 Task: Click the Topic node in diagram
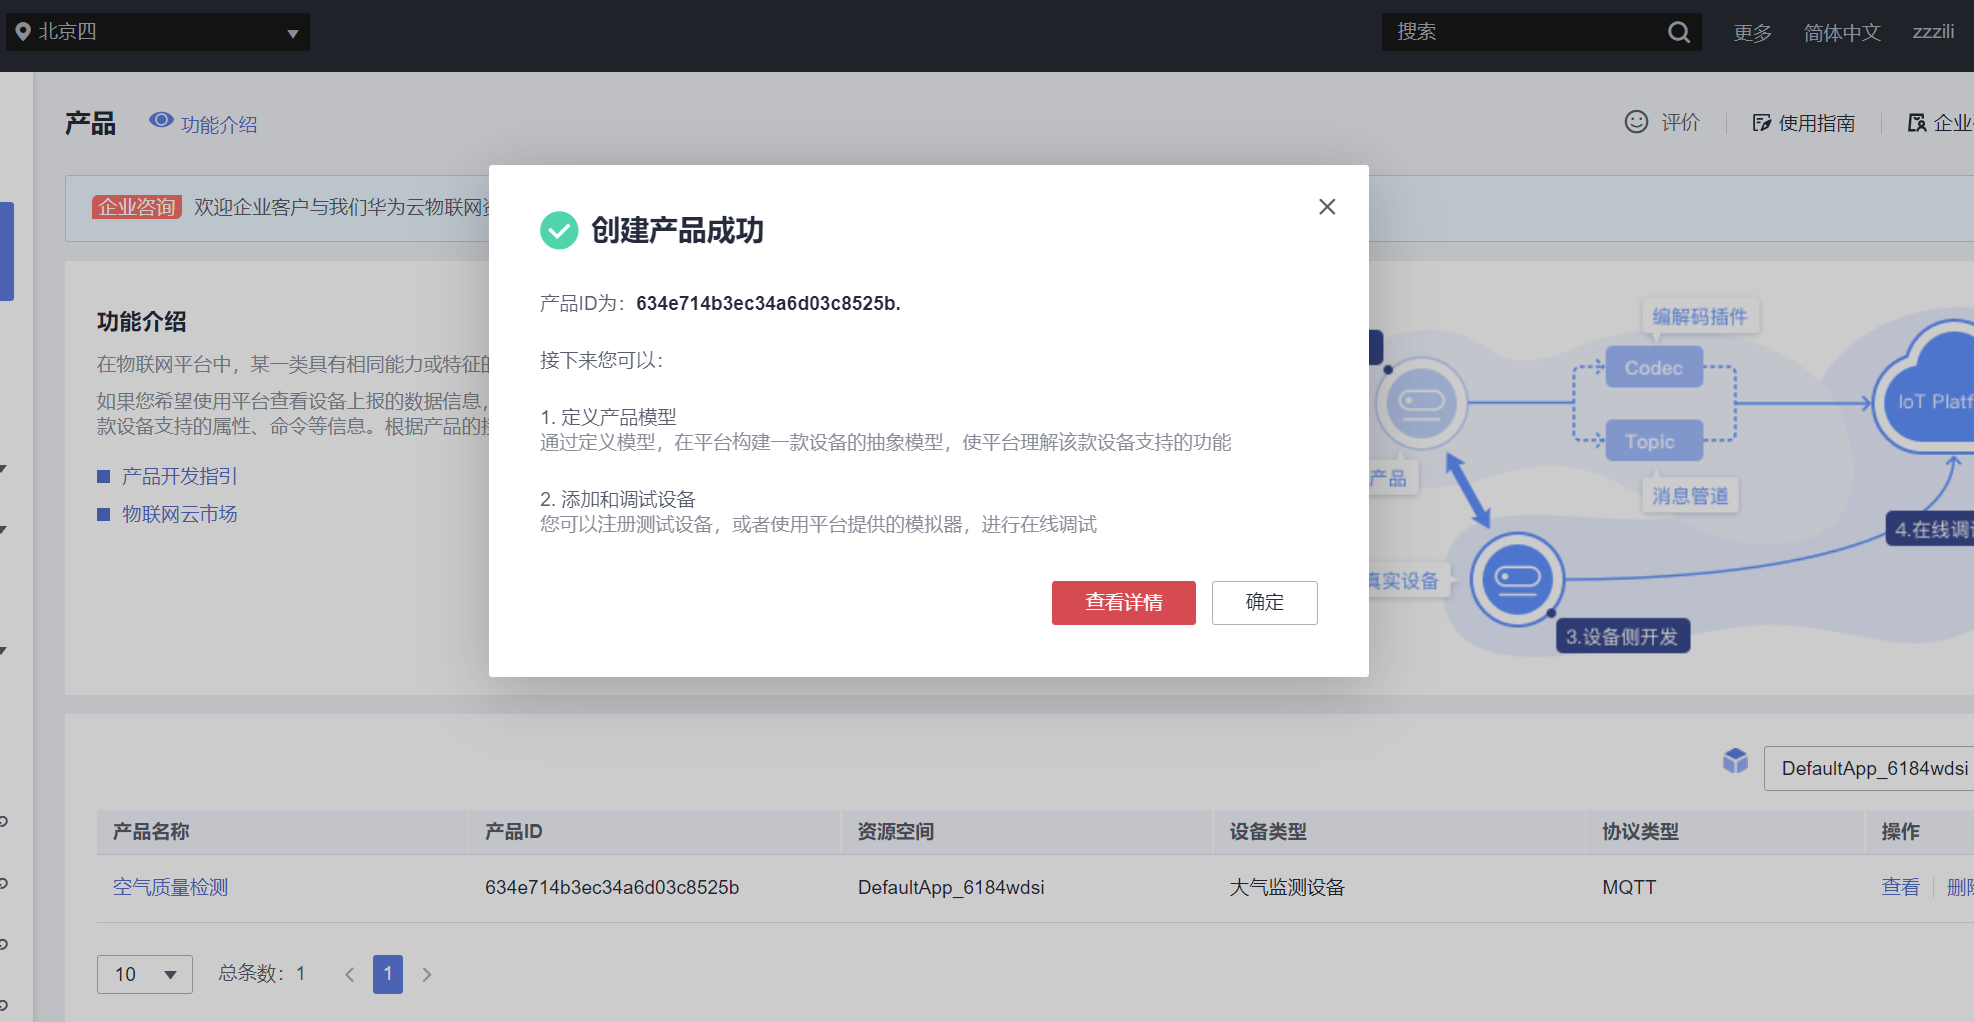click(x=1654, y=441)
